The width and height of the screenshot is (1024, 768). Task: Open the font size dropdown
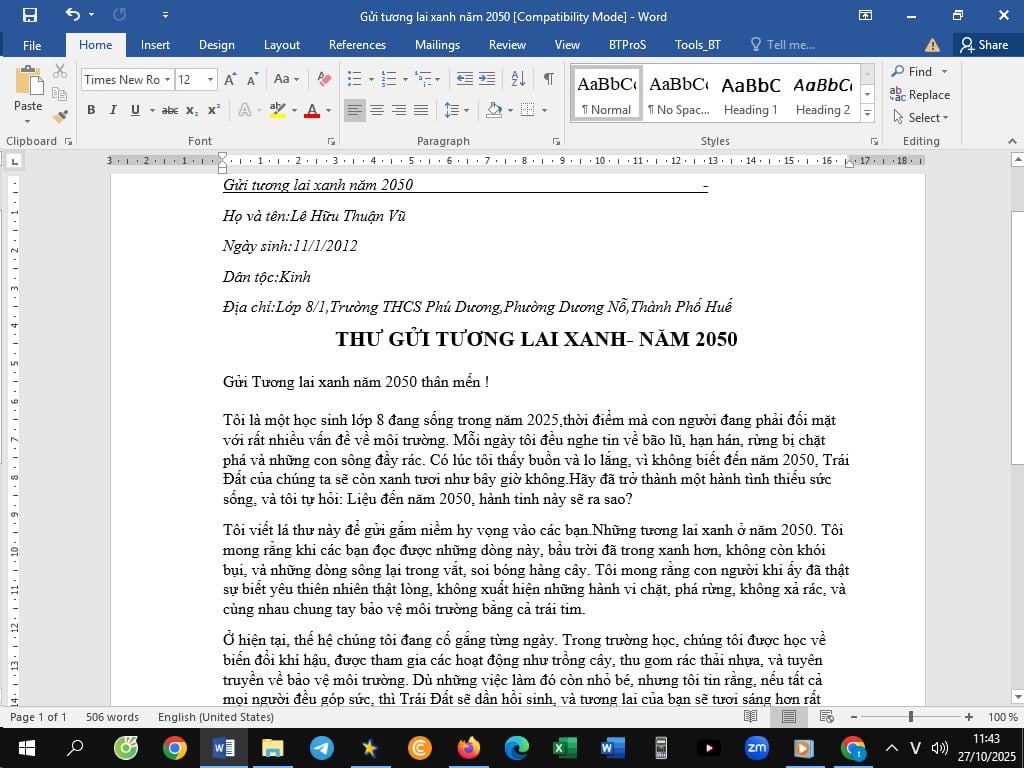pyautogui.click(x=210, y=80)
